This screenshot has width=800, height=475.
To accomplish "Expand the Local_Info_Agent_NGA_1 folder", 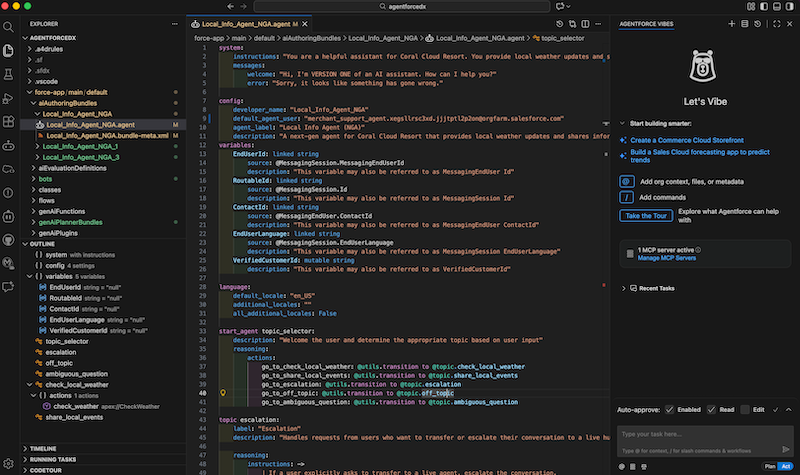I will pyautogui.click(x=80, y=146).
